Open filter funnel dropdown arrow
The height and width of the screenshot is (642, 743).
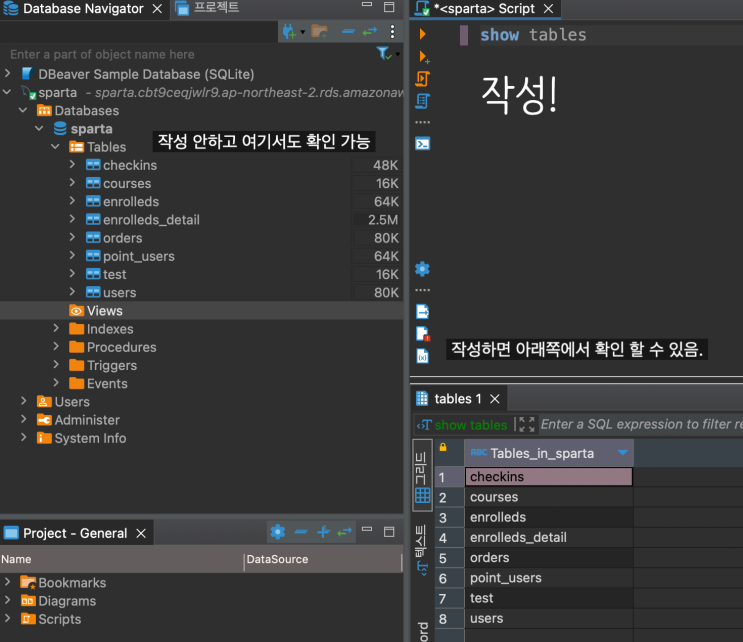click(x=398, y=54)
